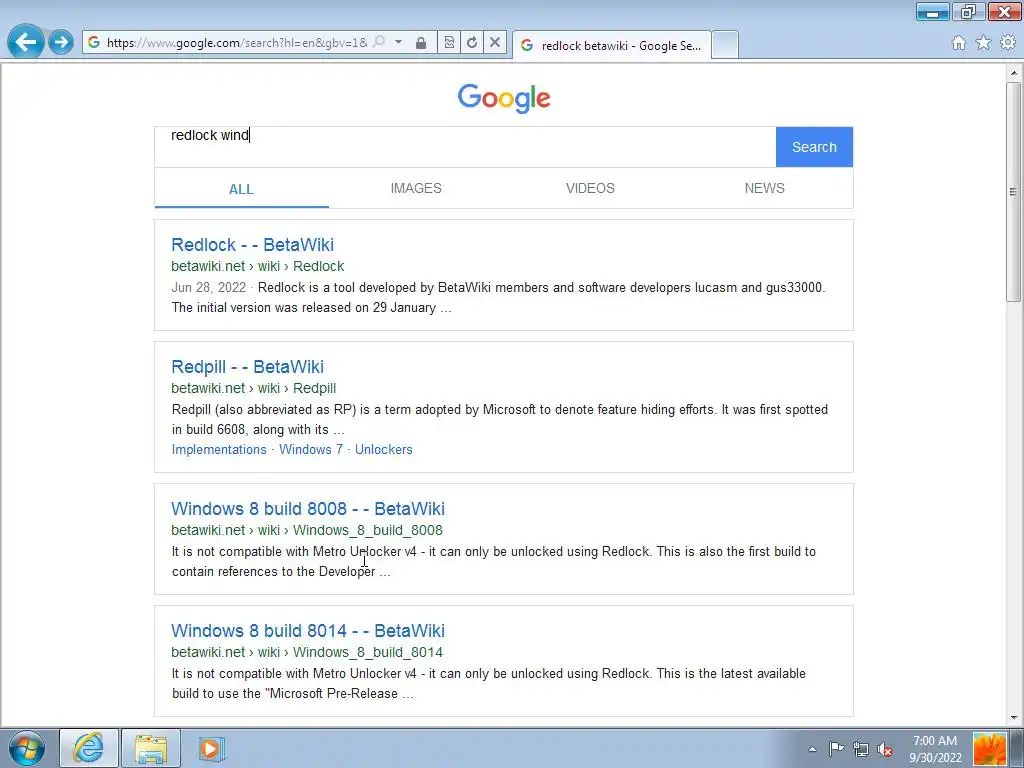The height and width of the screenshot is (768, 1024).
Task: Follow the 'Implementations' sitelink
Action: click(x=219, y=449)
